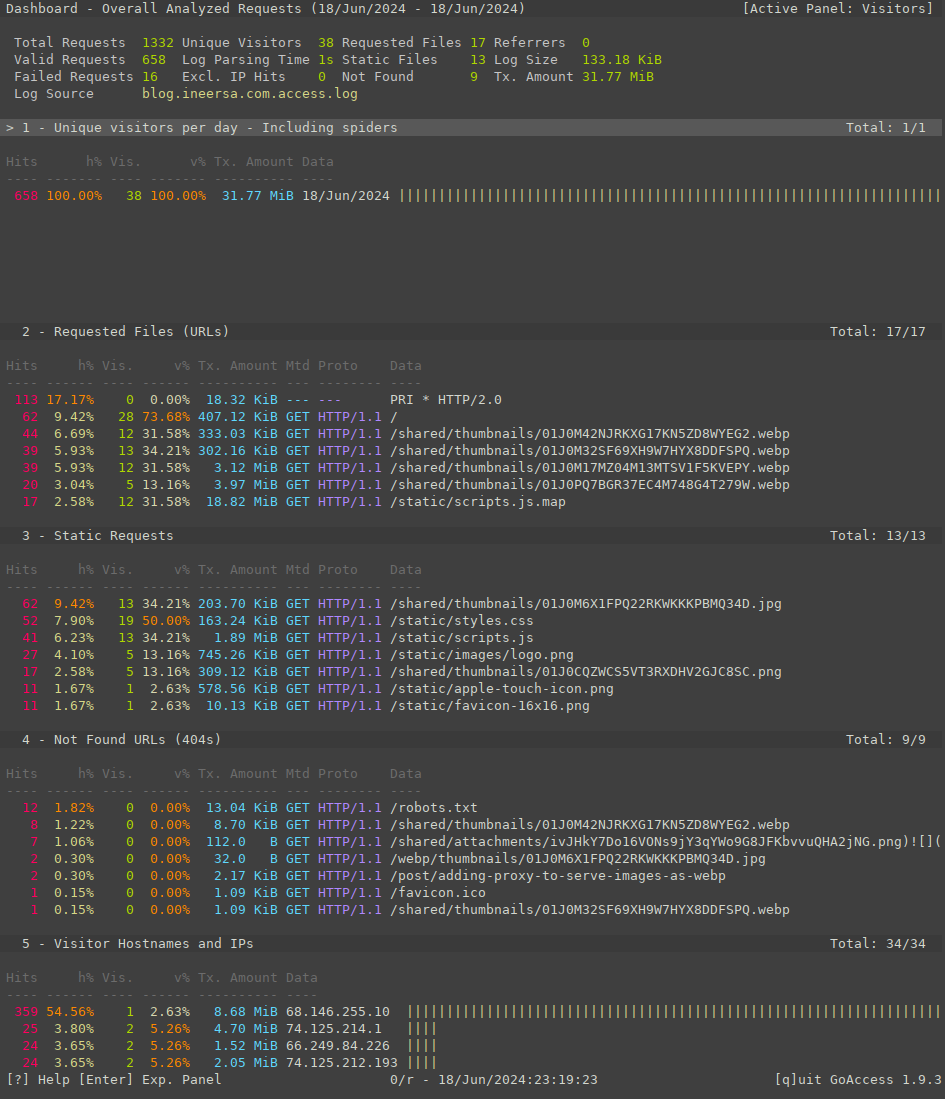Click the 18.82 MiB transfer amount value
The image size is (945, 1099).
click(x=242, y=502)
